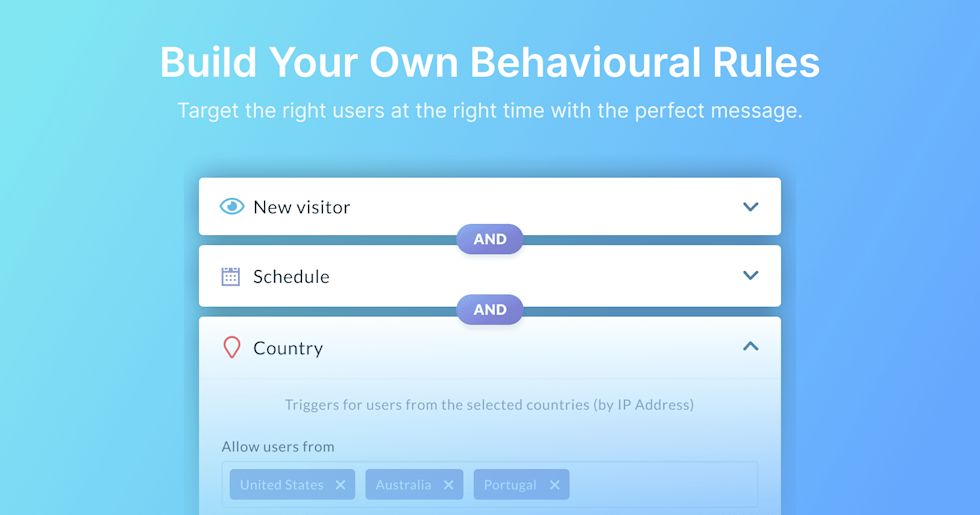Remove the United States country tag
The image size is (980, 515).
click(340, 485)
